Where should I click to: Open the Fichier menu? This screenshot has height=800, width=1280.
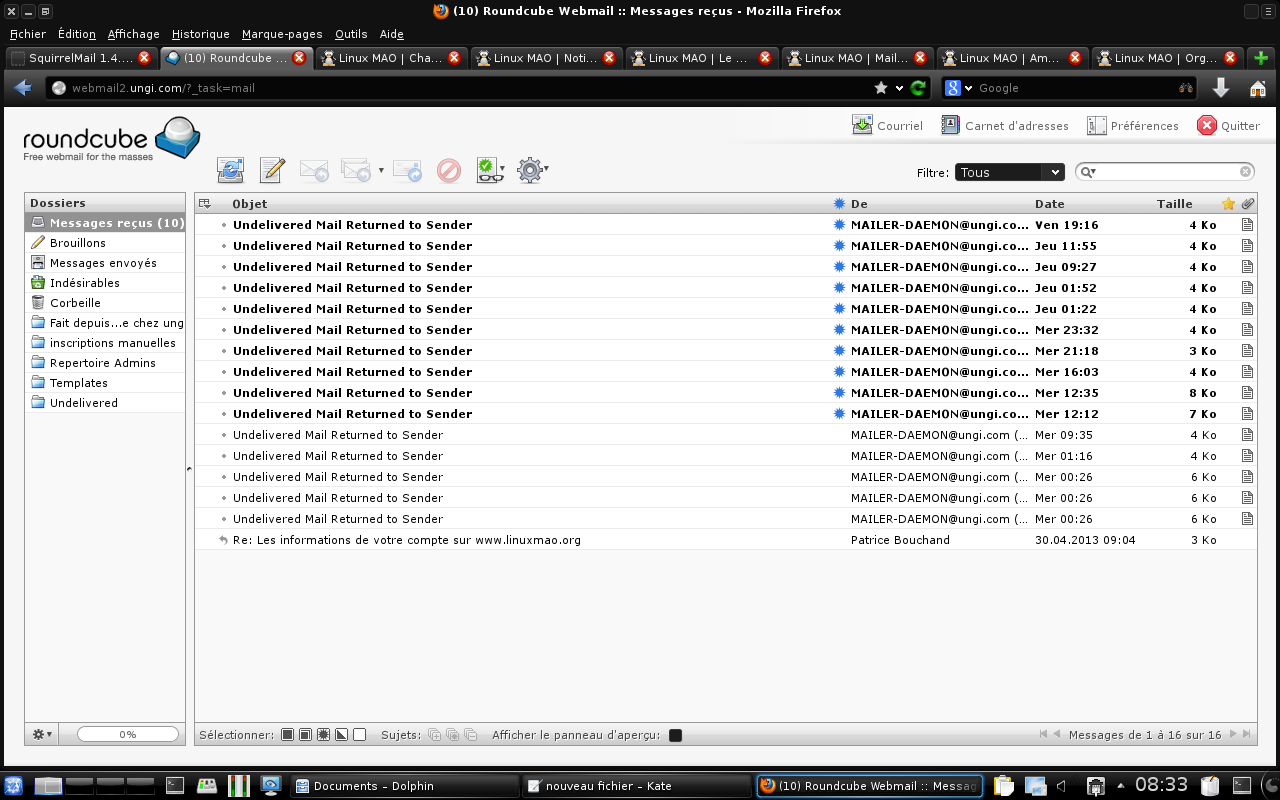pyautogui.click(x=28, y=34)
